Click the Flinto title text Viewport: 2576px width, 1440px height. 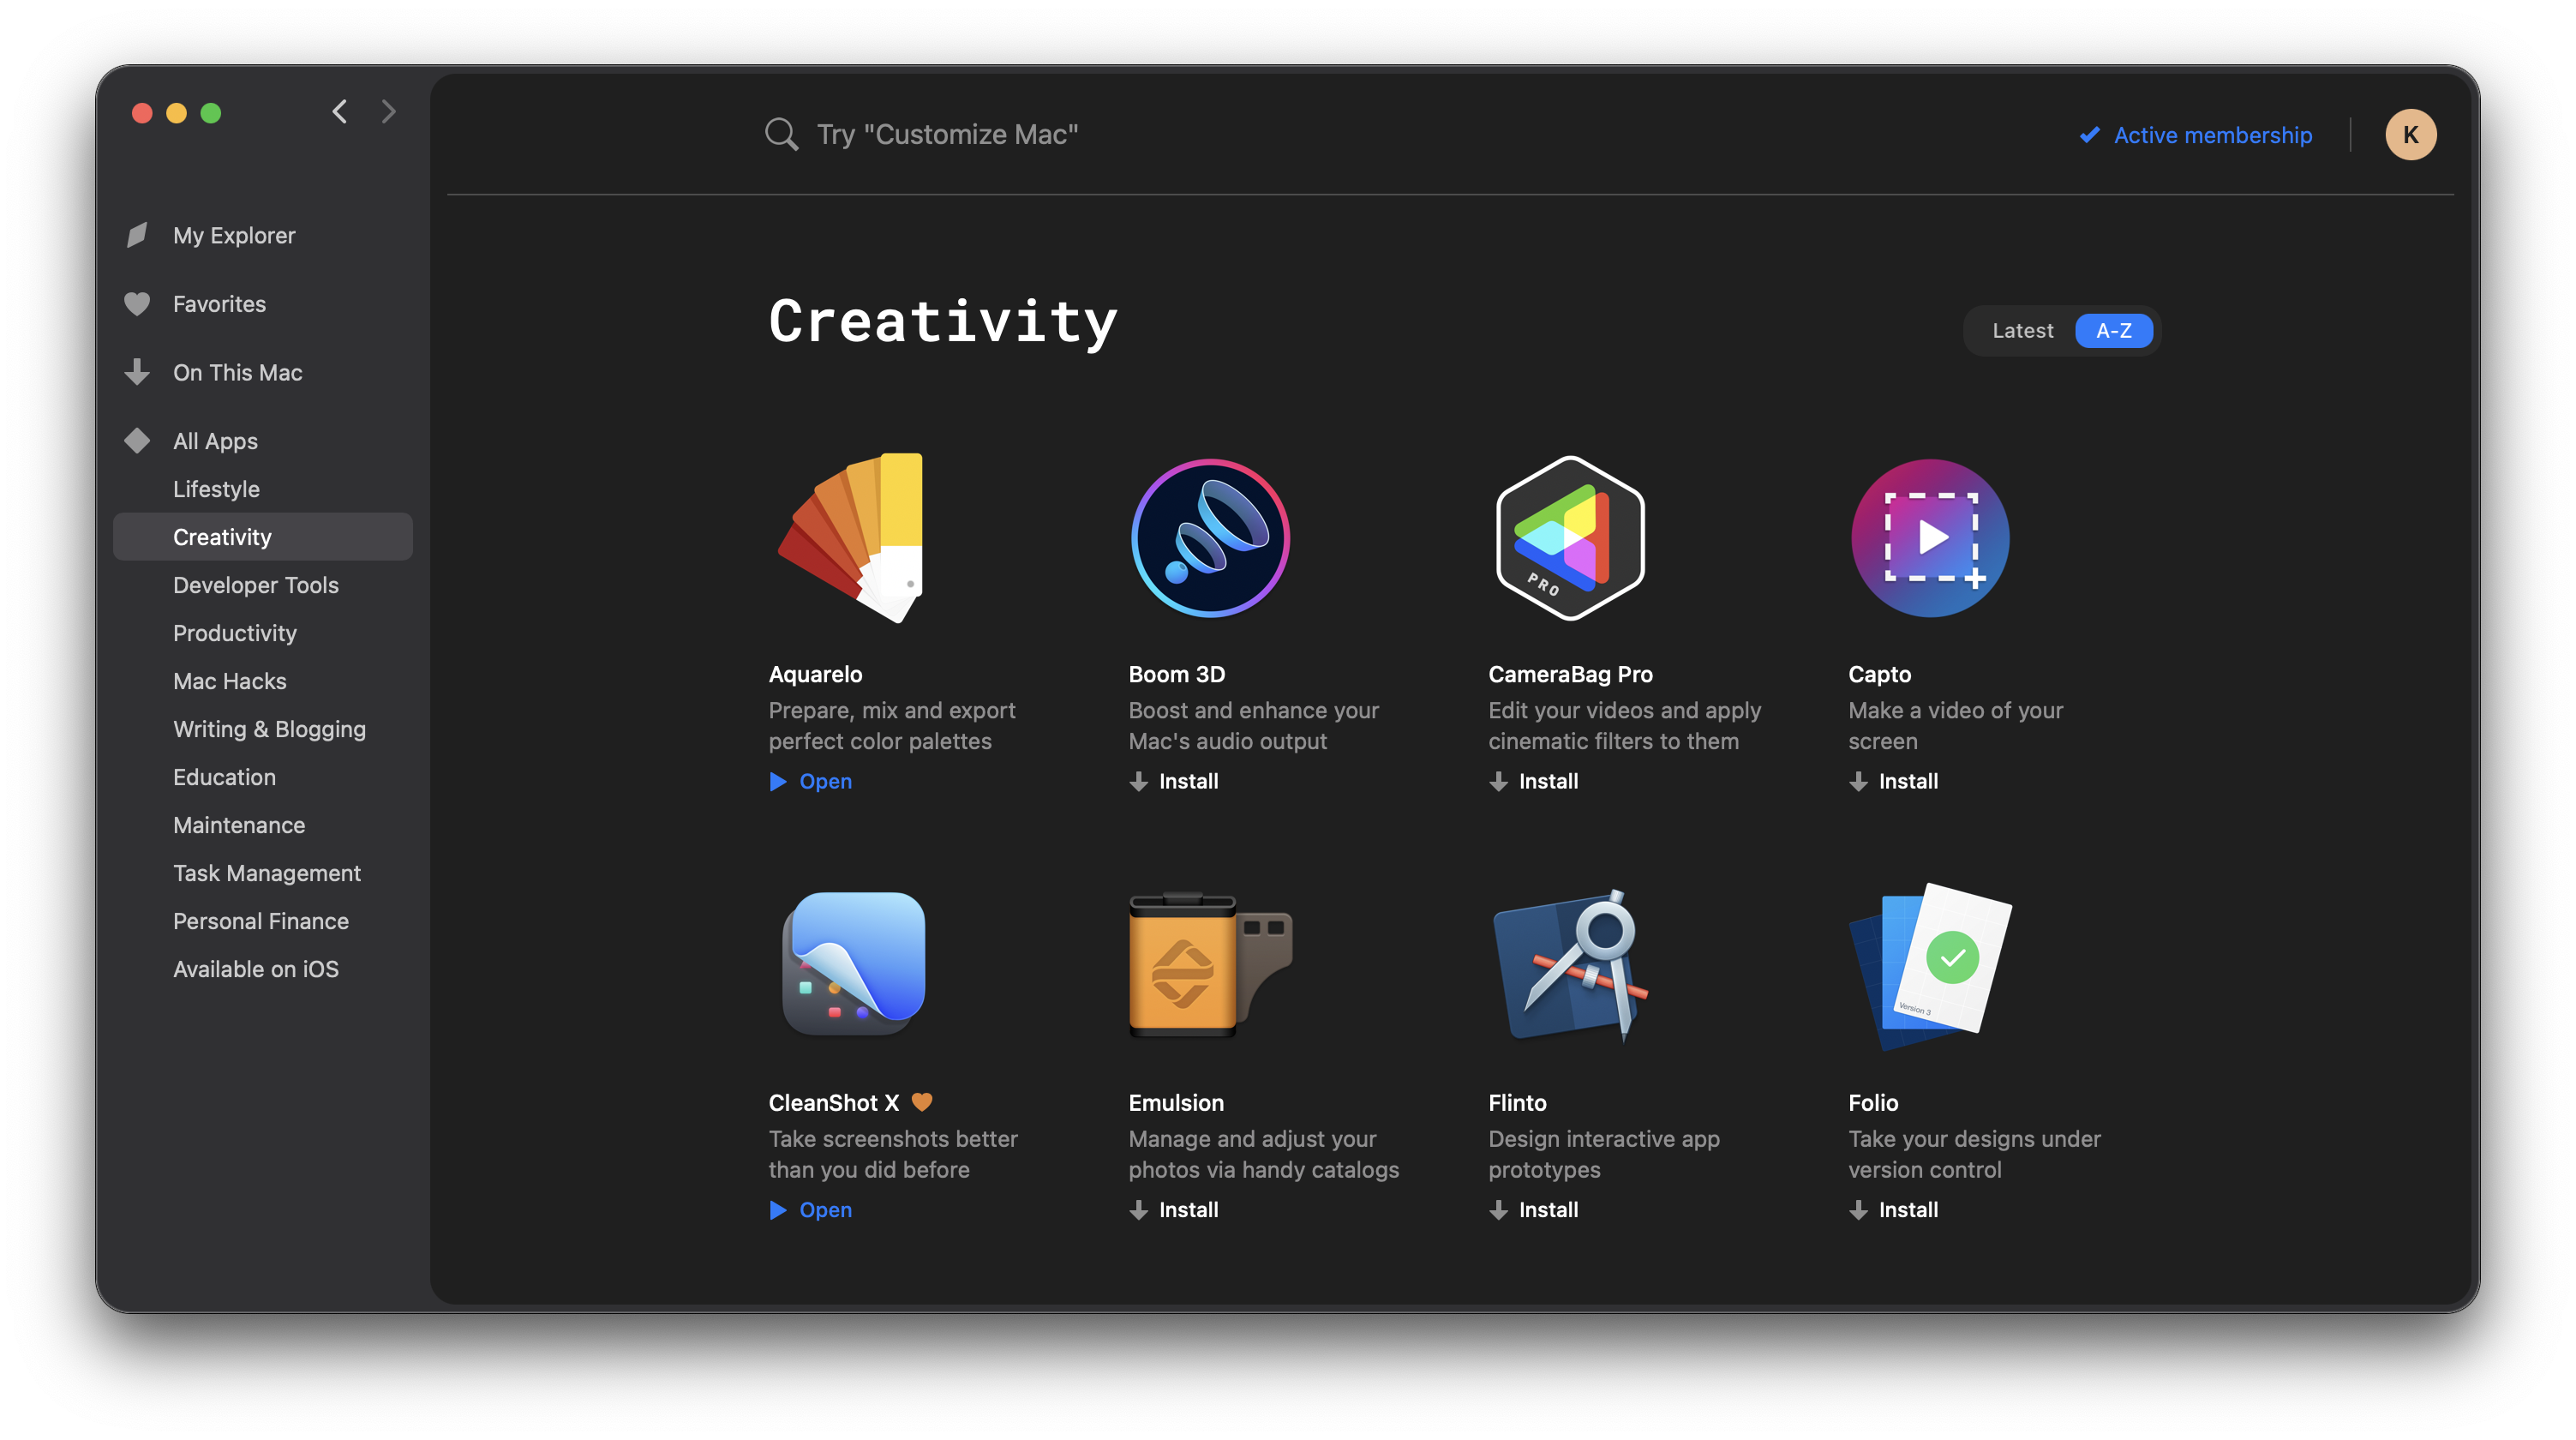click(1517, 1102)
